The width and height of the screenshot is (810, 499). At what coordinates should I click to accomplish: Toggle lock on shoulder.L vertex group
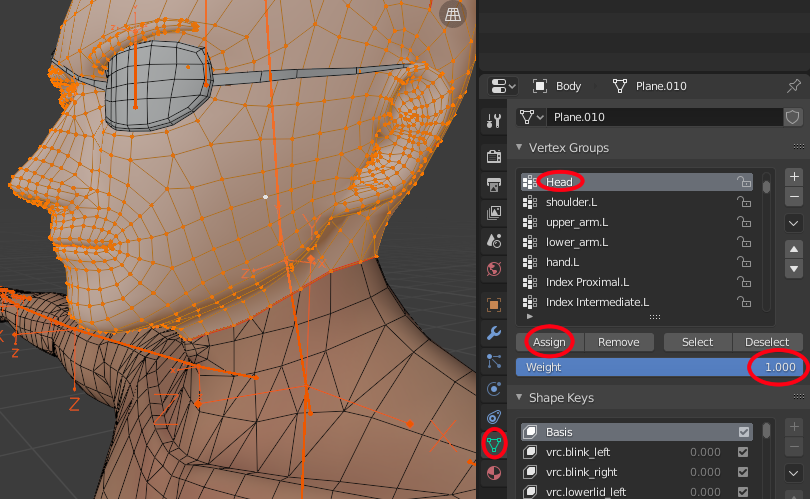click(743, 202)
